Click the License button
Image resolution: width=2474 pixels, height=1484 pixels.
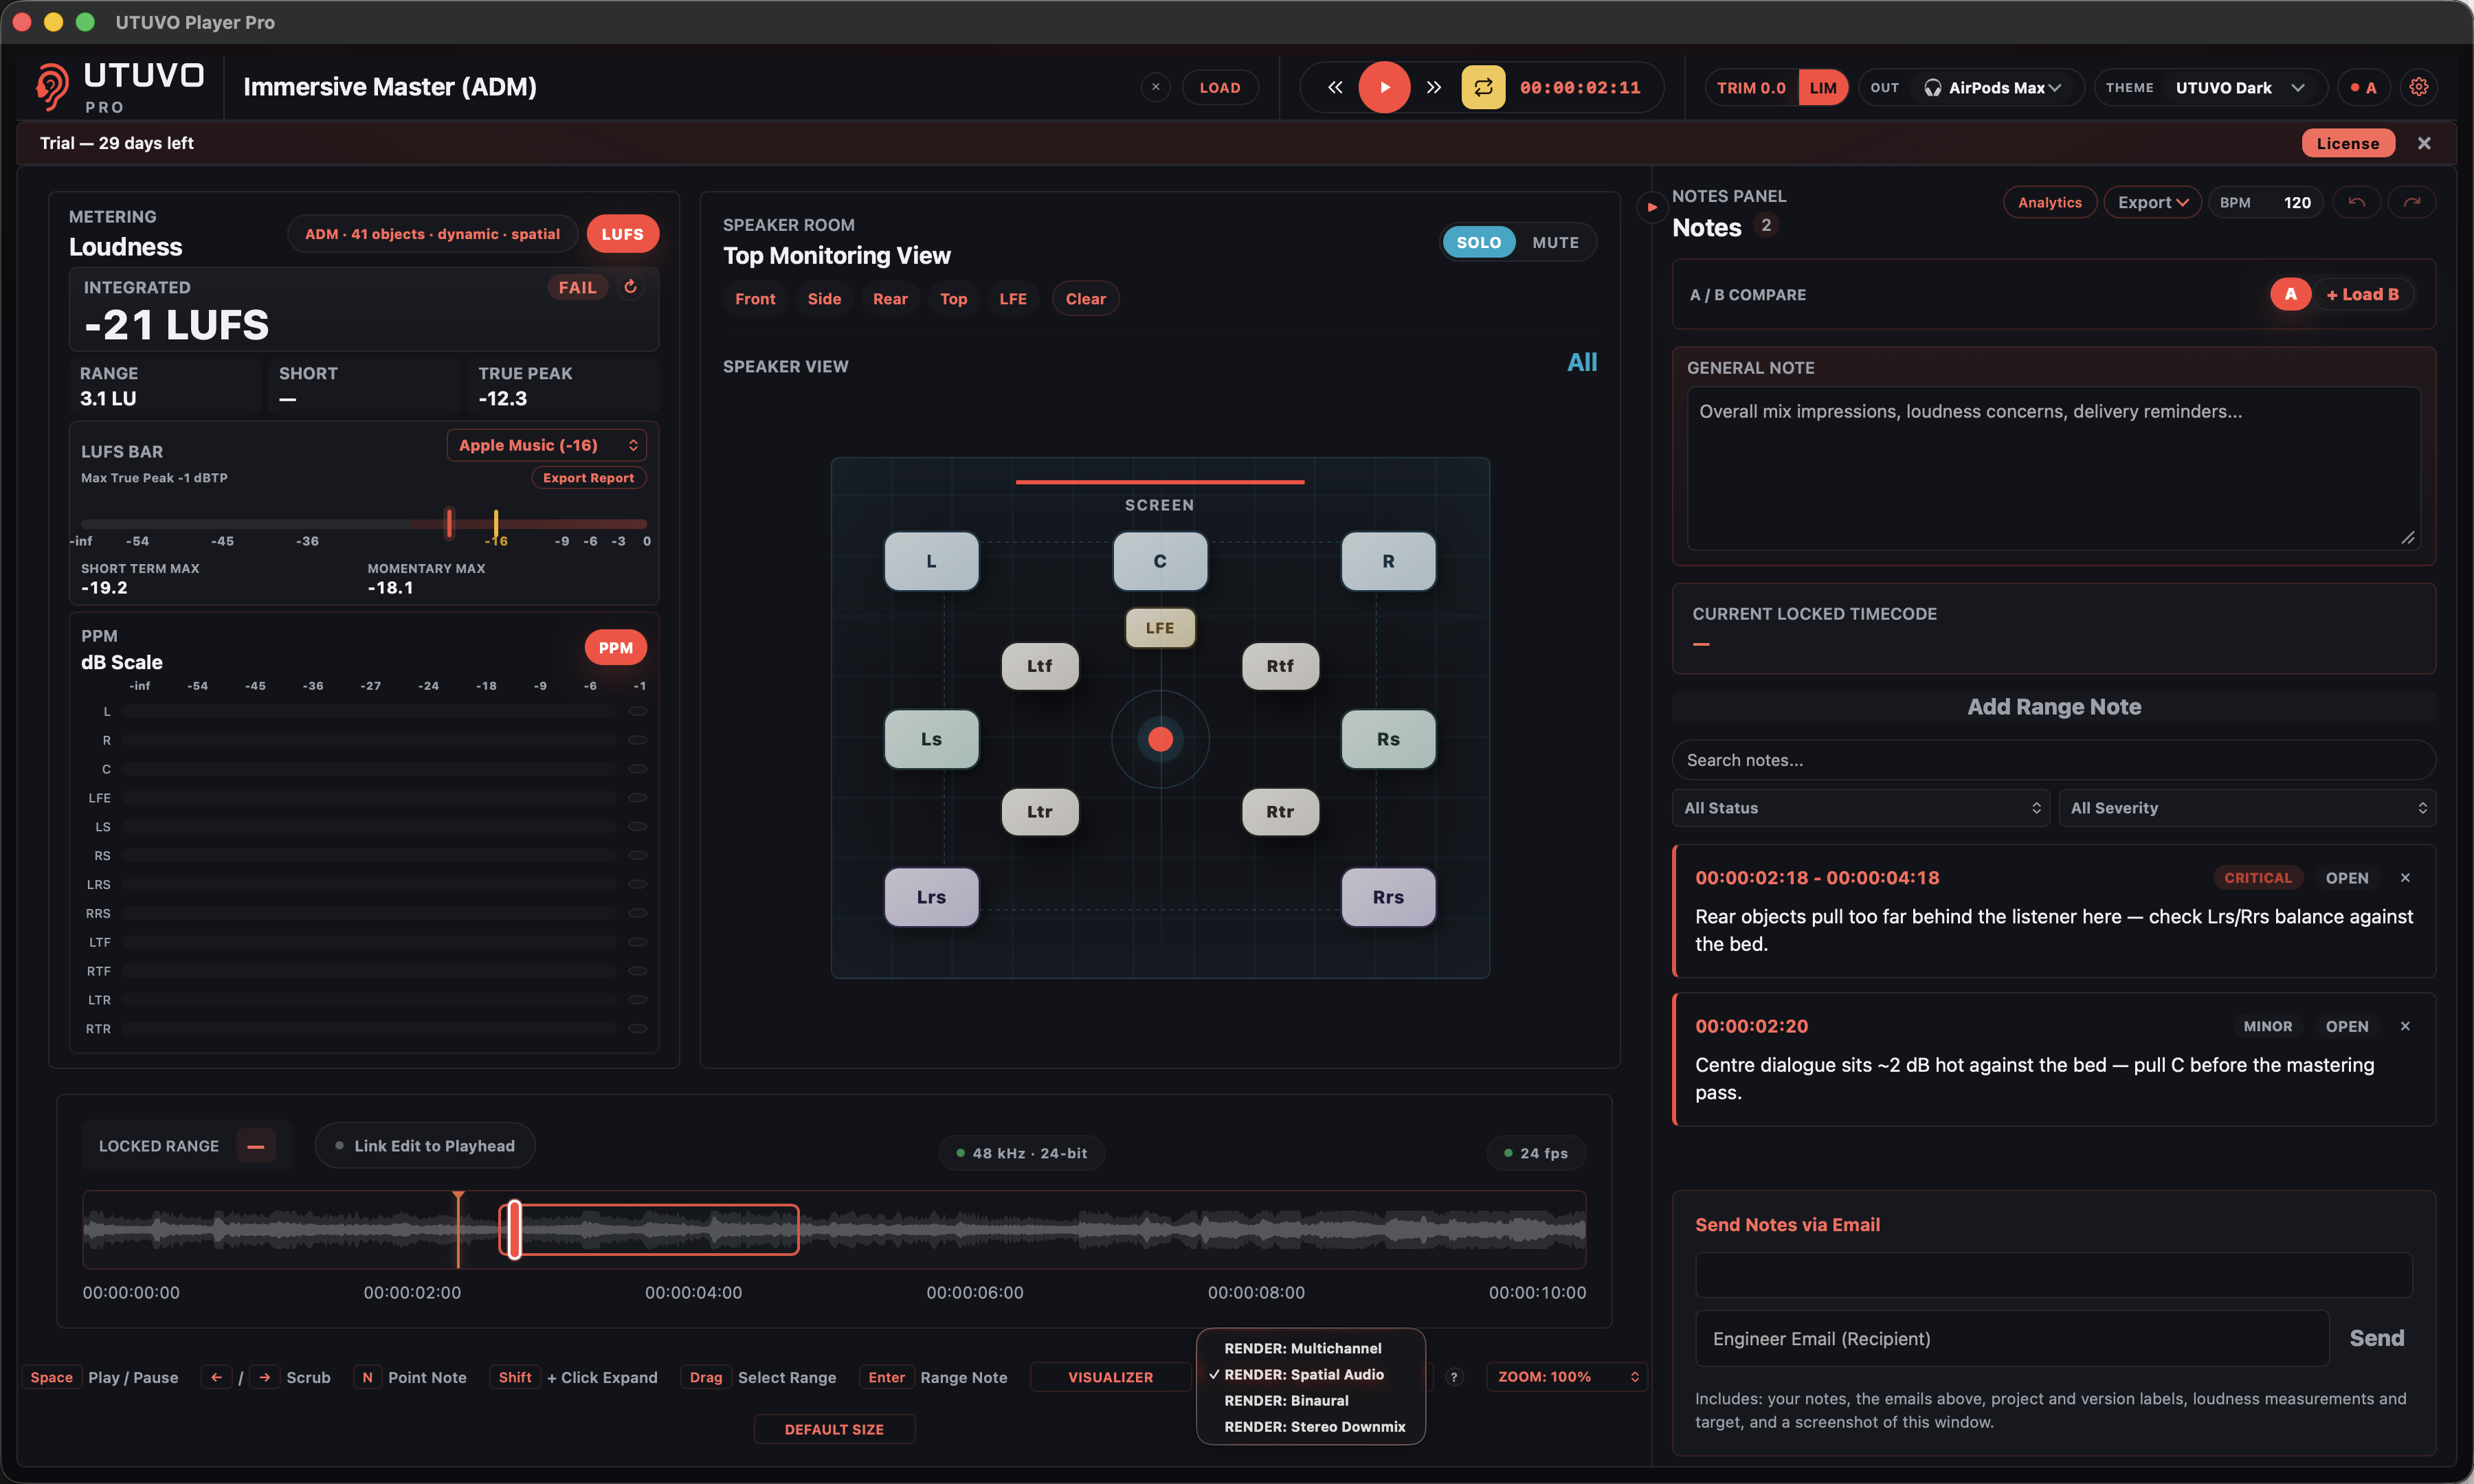tap(2347, 143)
